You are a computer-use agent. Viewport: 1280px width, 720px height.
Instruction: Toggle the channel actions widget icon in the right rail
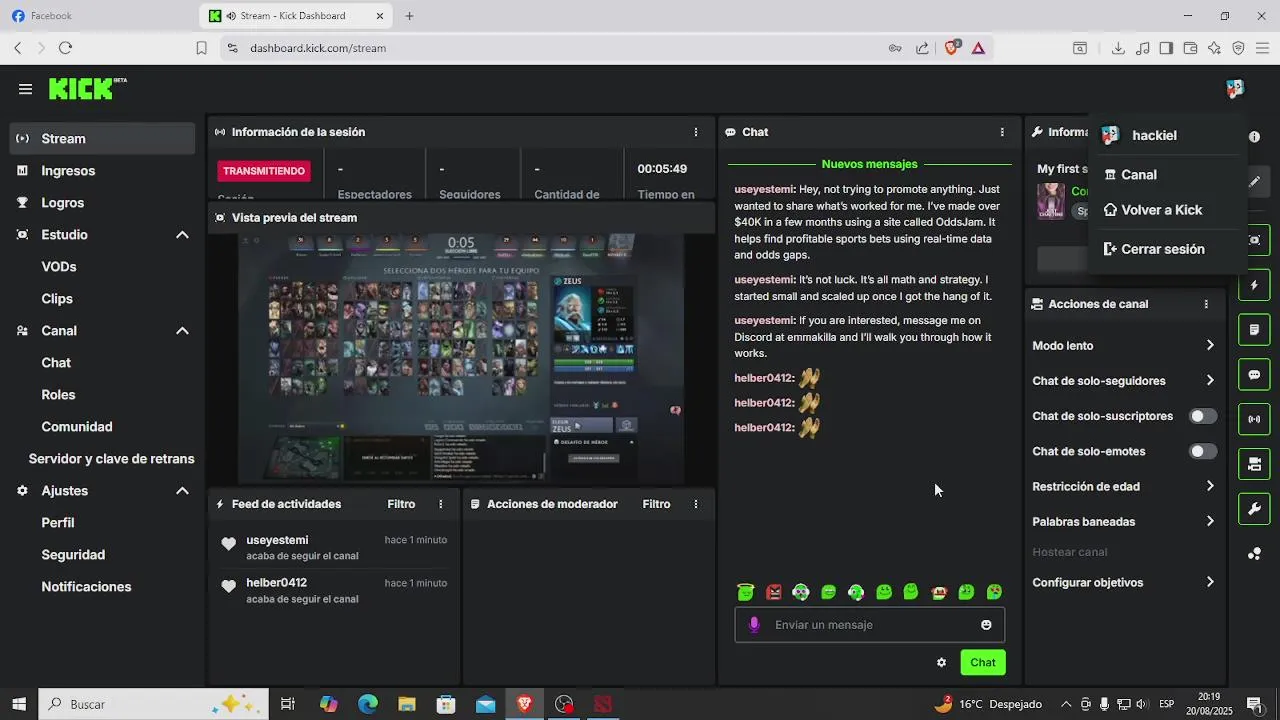click(x=1254, y=464)
